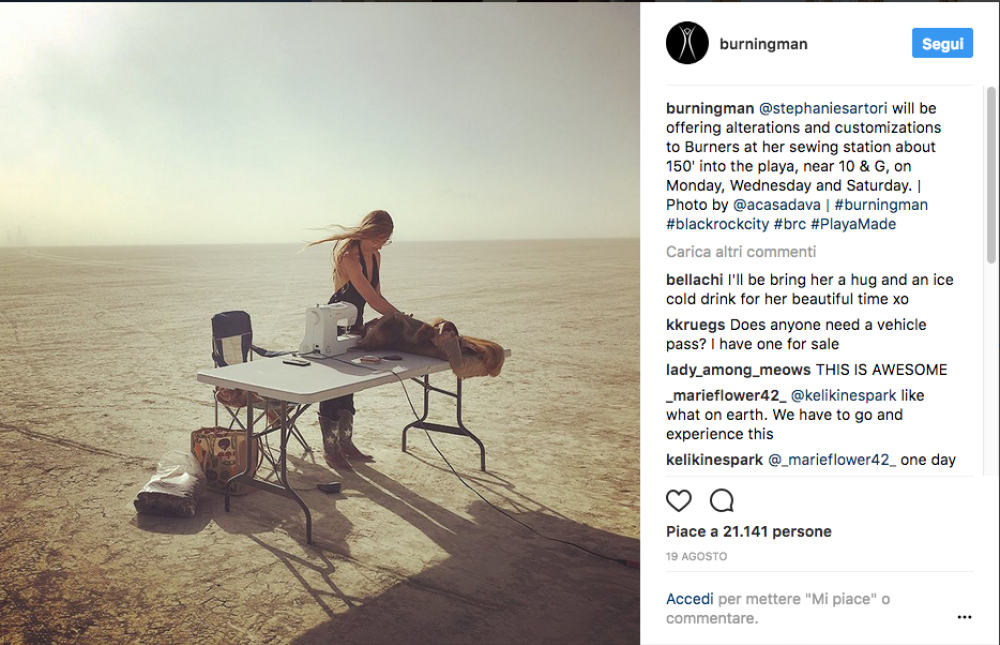Viewport: 1000px width, 645px height.
Task: Click the burningman profile avatar
Action: (687, 44)
